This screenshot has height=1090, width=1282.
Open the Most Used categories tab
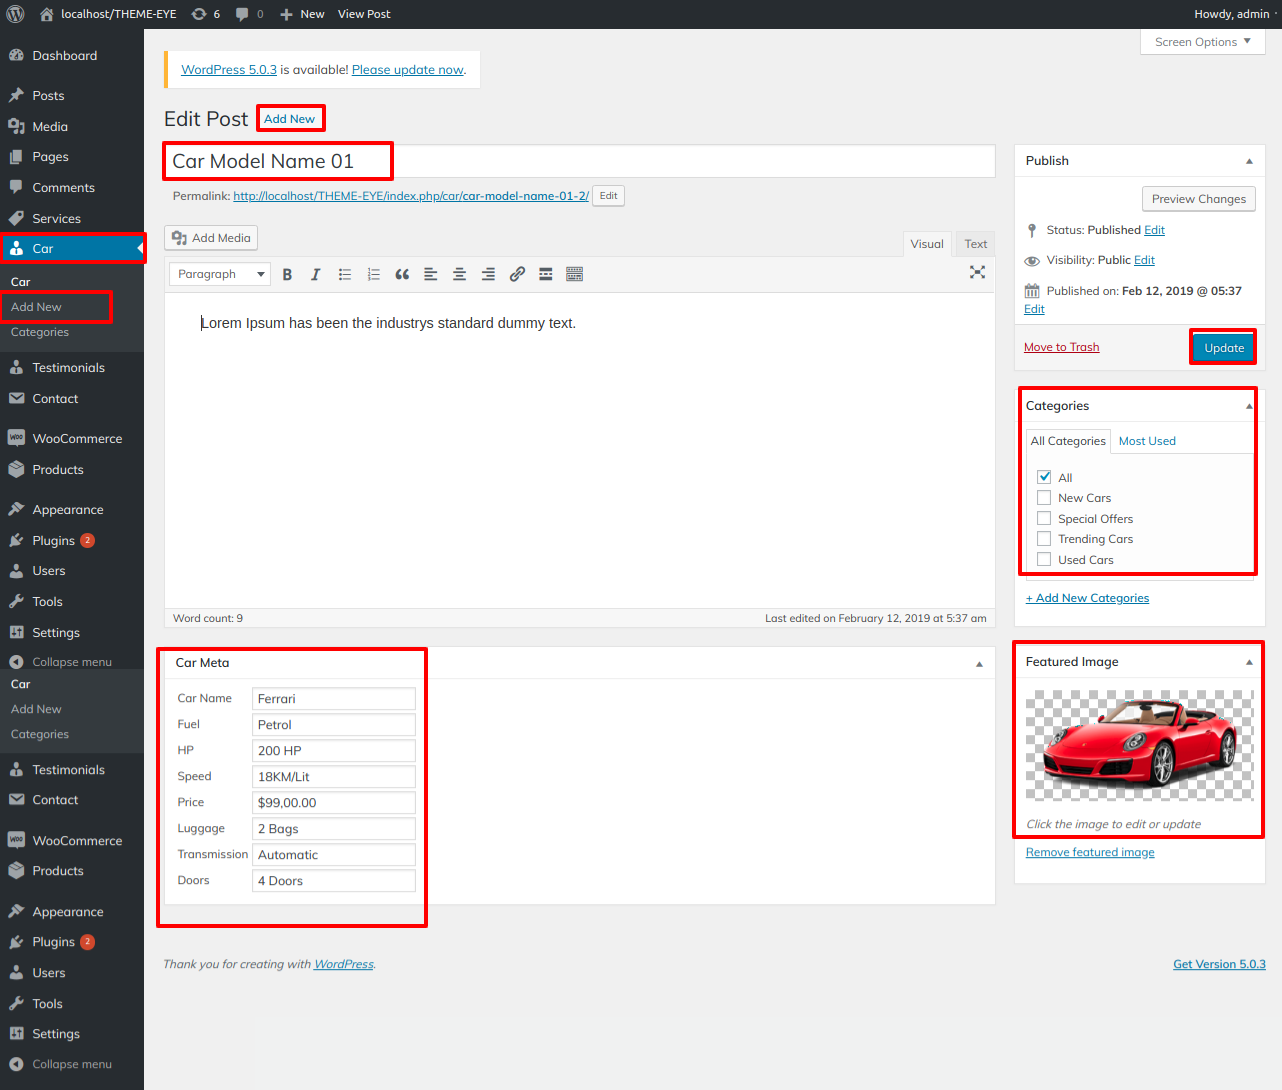[1147, 441]
